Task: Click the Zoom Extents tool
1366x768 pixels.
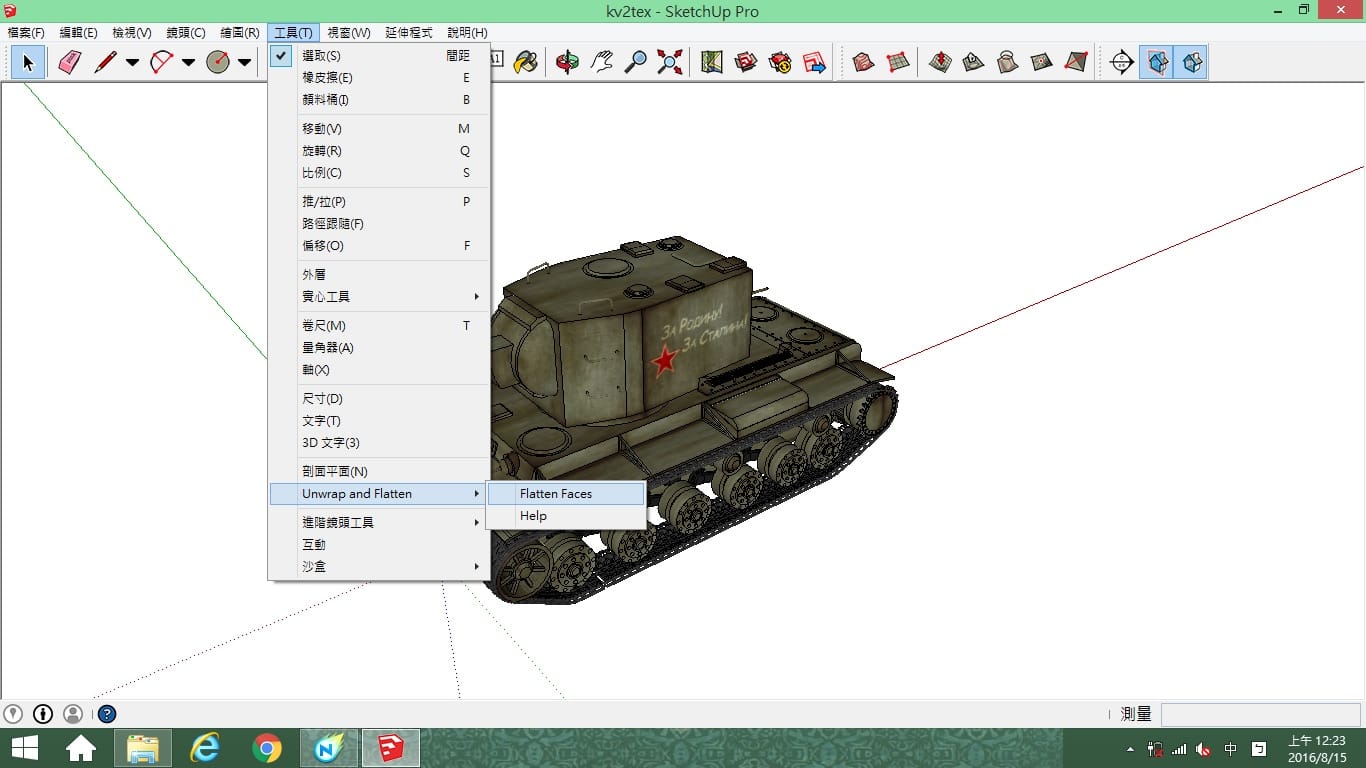Action: point(670,62)
